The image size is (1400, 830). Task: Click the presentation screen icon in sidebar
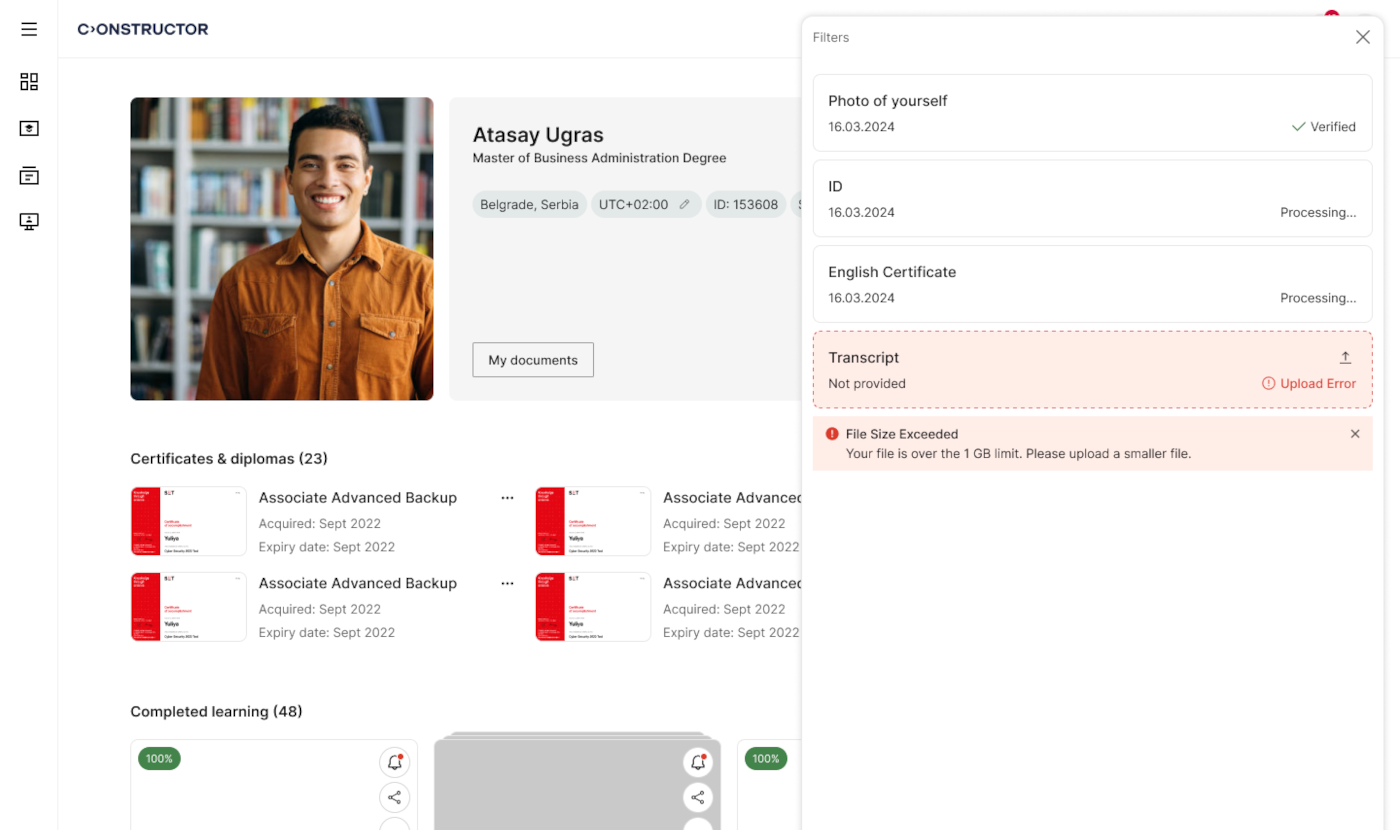pyautogui.click(x=29, y=222)
